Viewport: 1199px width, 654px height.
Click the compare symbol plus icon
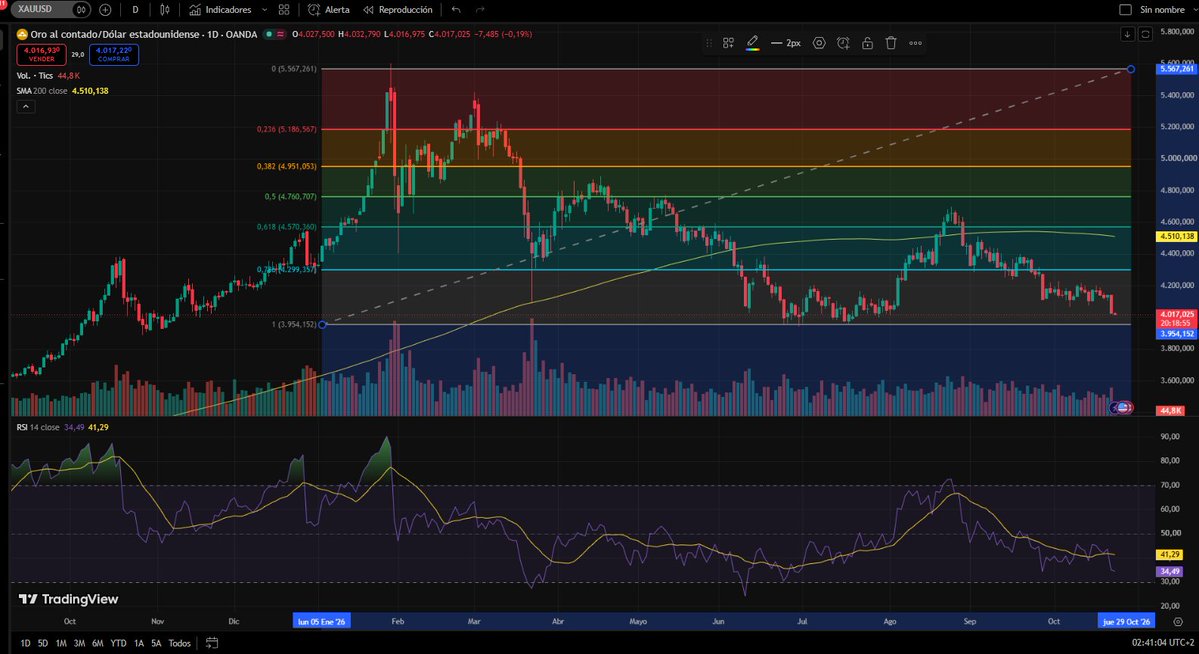[x=106, y=10]
